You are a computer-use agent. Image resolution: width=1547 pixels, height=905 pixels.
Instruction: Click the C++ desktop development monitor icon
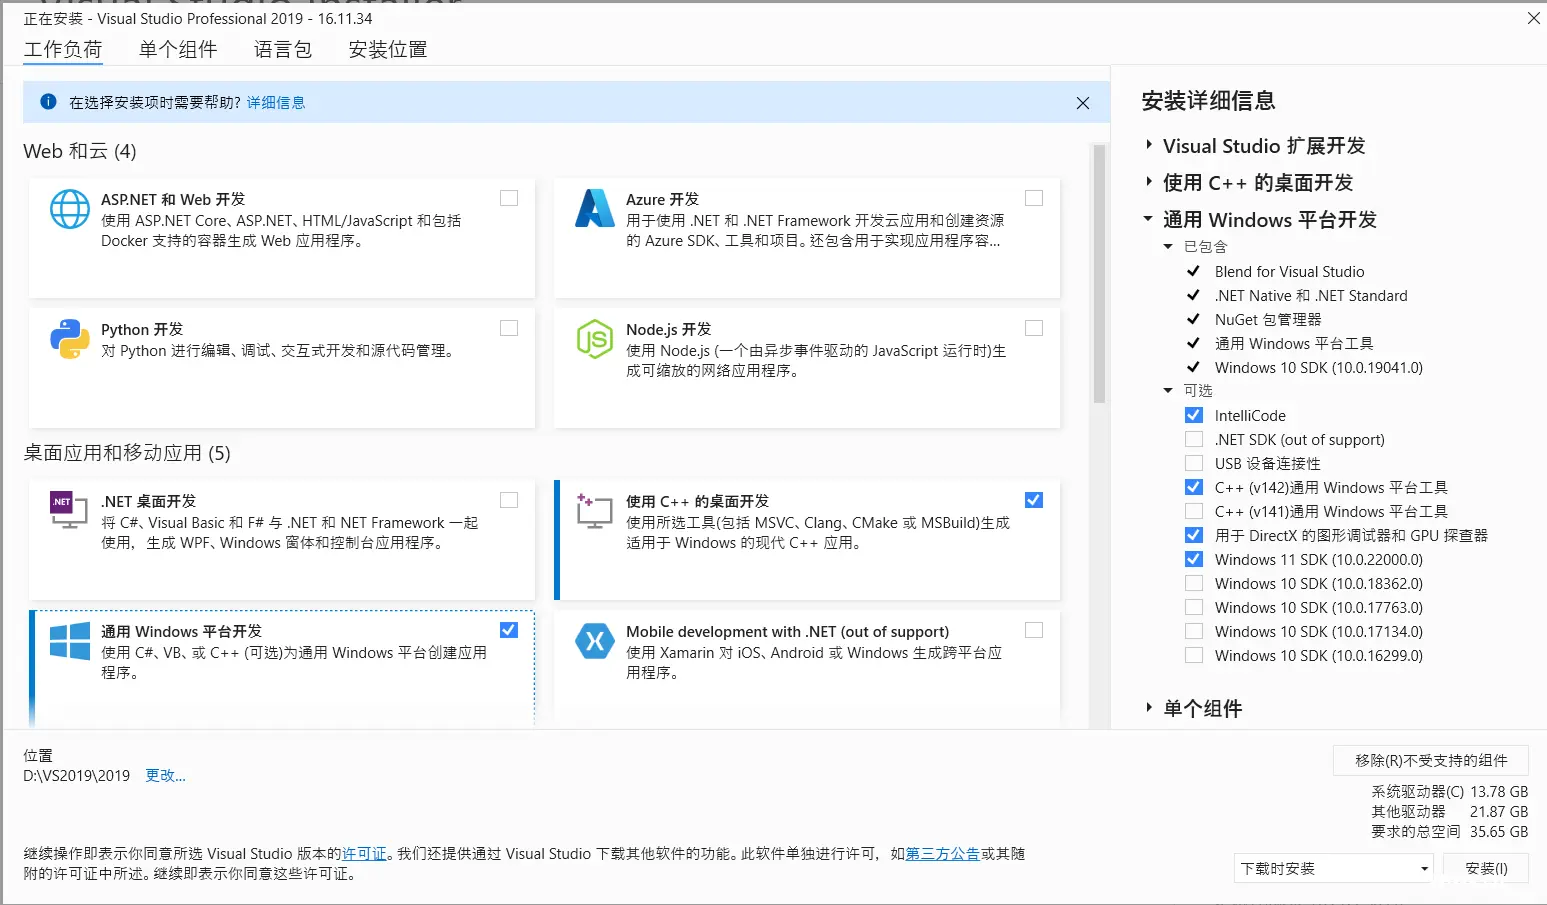tap(594, 510)
